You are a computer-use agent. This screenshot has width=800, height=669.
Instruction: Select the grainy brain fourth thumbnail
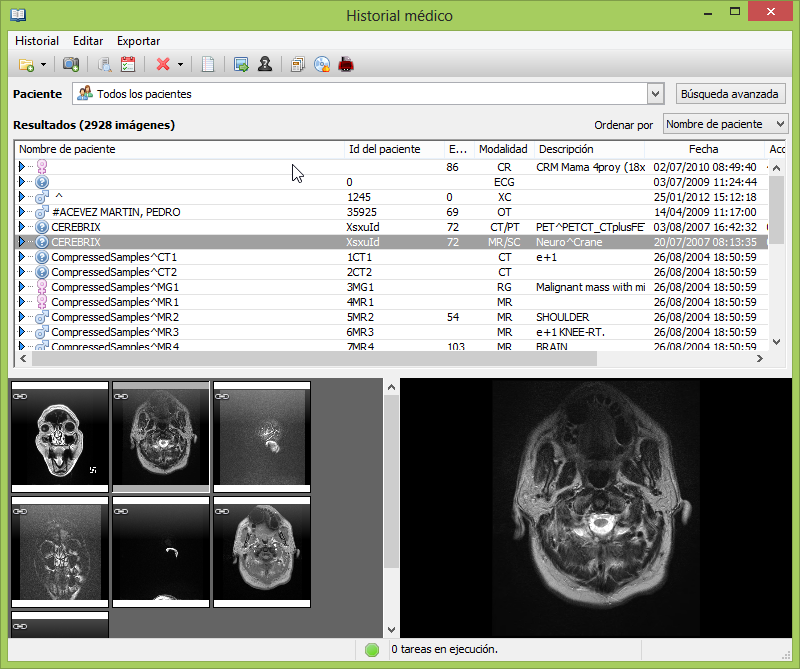60,552
